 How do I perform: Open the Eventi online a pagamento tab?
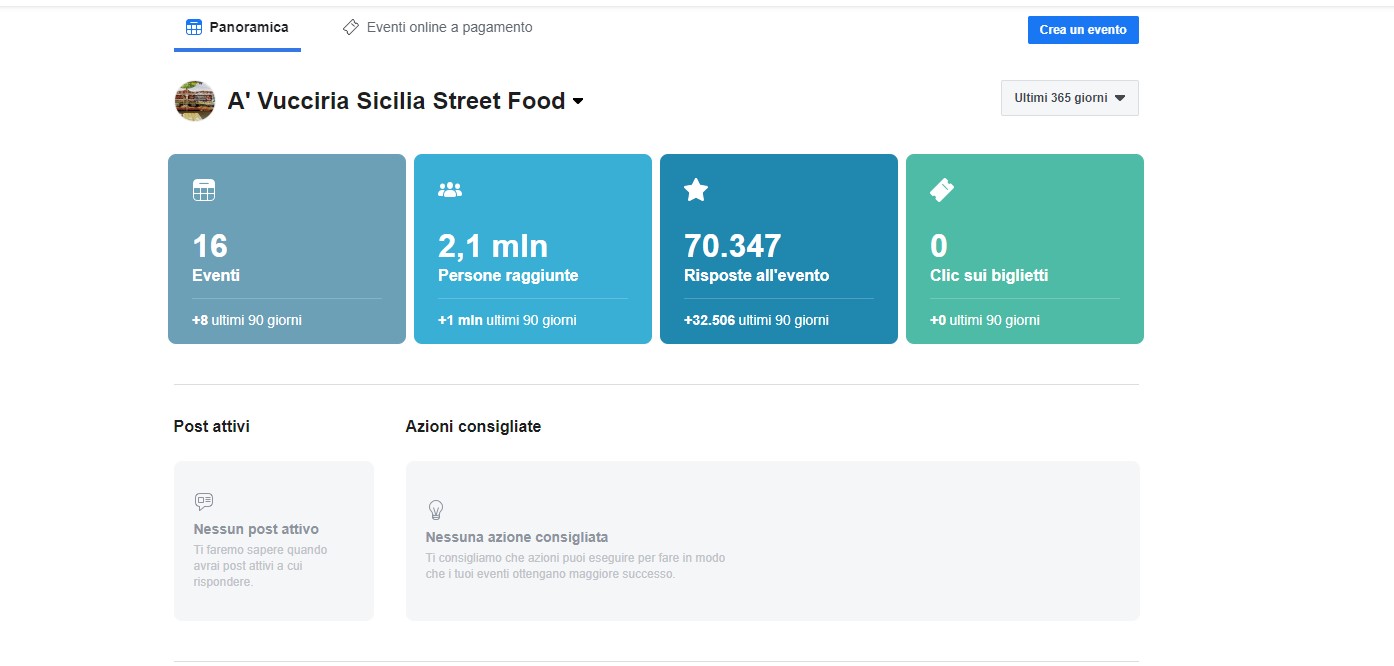437,28
